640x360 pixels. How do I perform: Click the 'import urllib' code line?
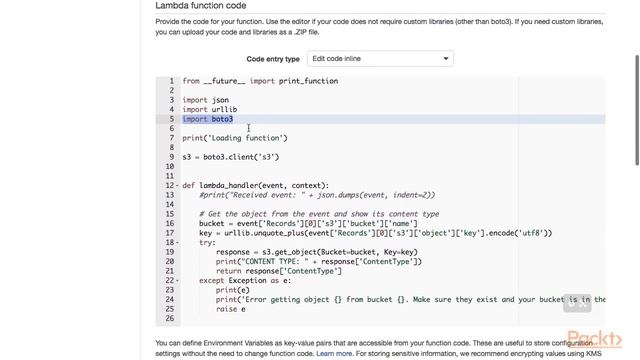click(209, 109)
